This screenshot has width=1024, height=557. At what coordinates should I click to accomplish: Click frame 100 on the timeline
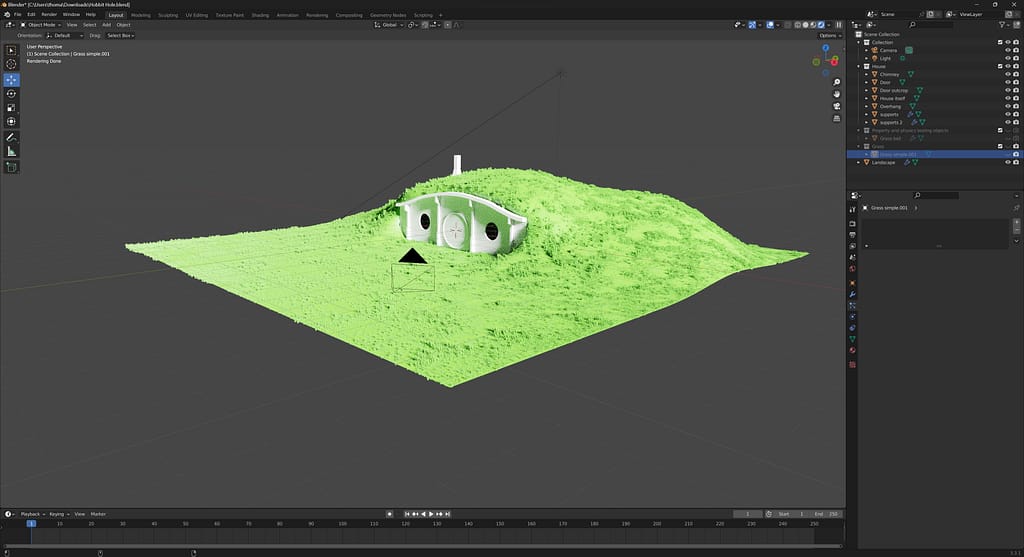click(342, 523)
